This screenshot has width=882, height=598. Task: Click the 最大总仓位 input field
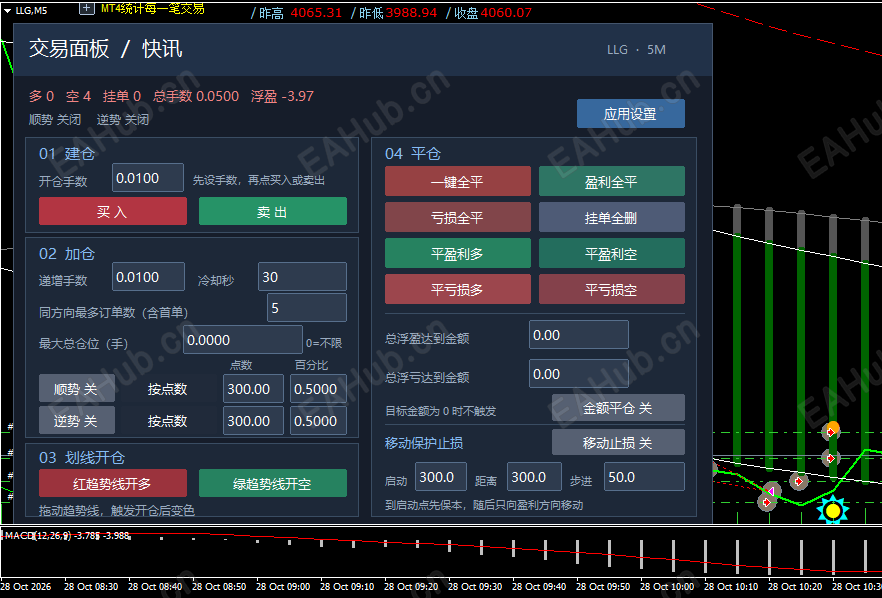pyautogui.click(x=243, y=340)
